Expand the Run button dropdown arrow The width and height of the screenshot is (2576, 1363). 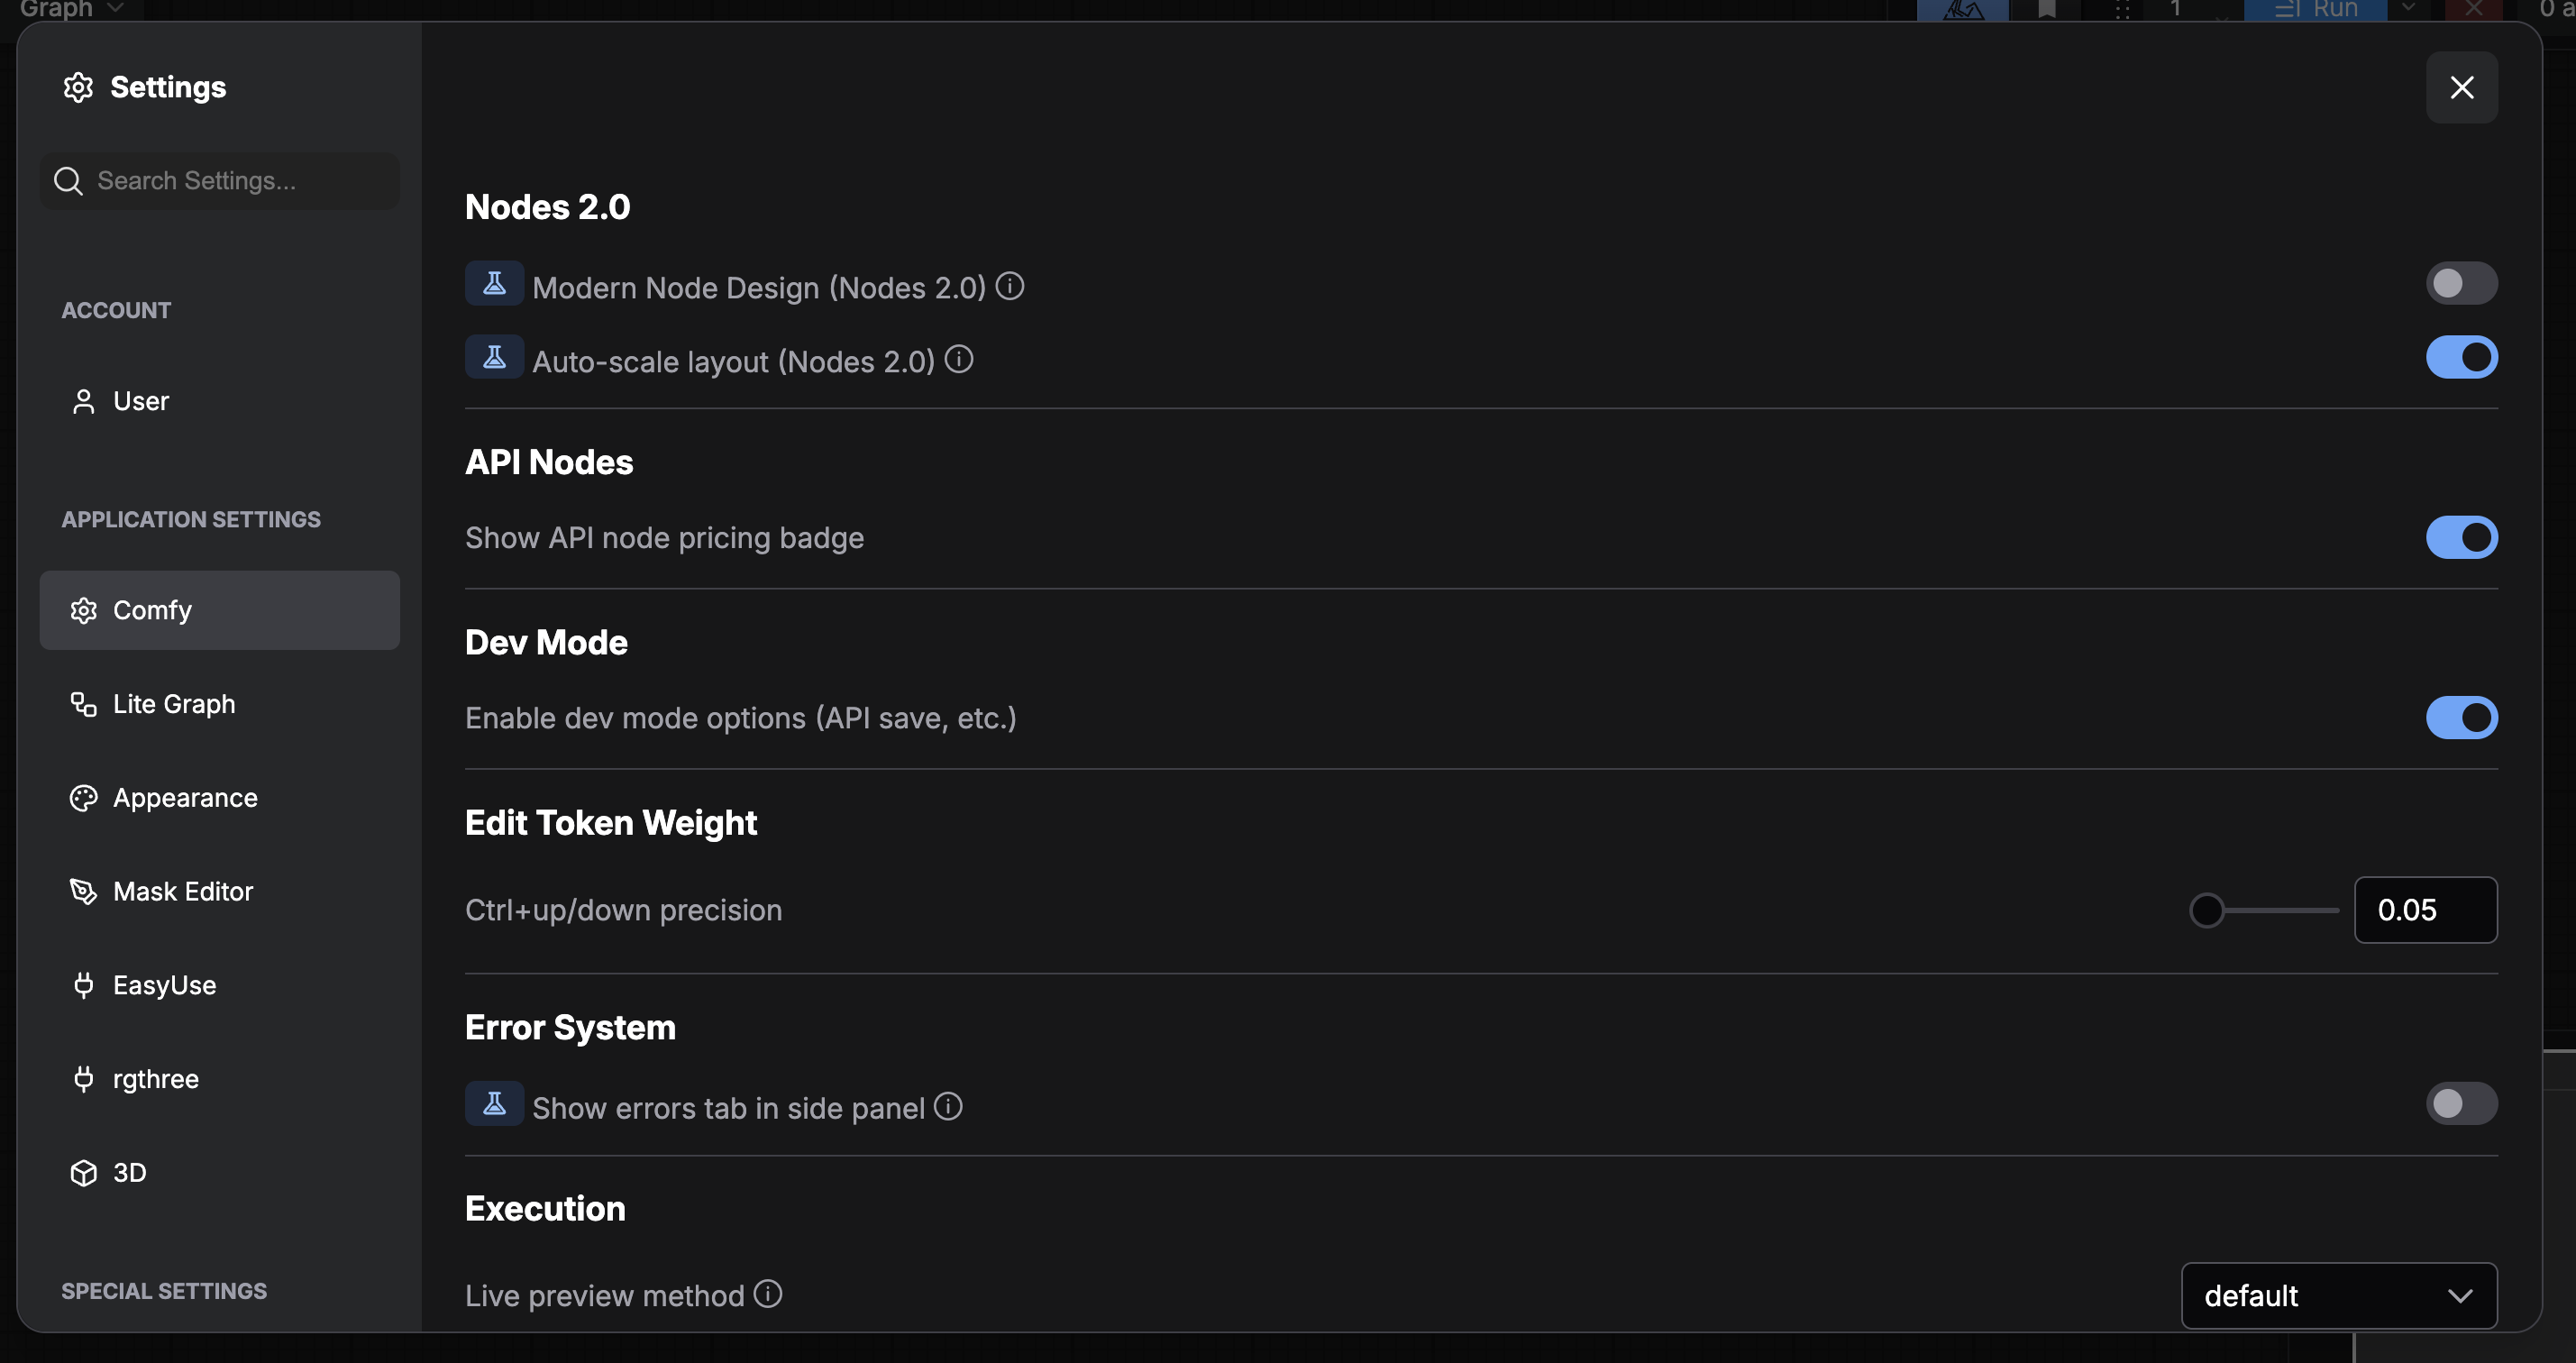click(x=2410, y=9)
